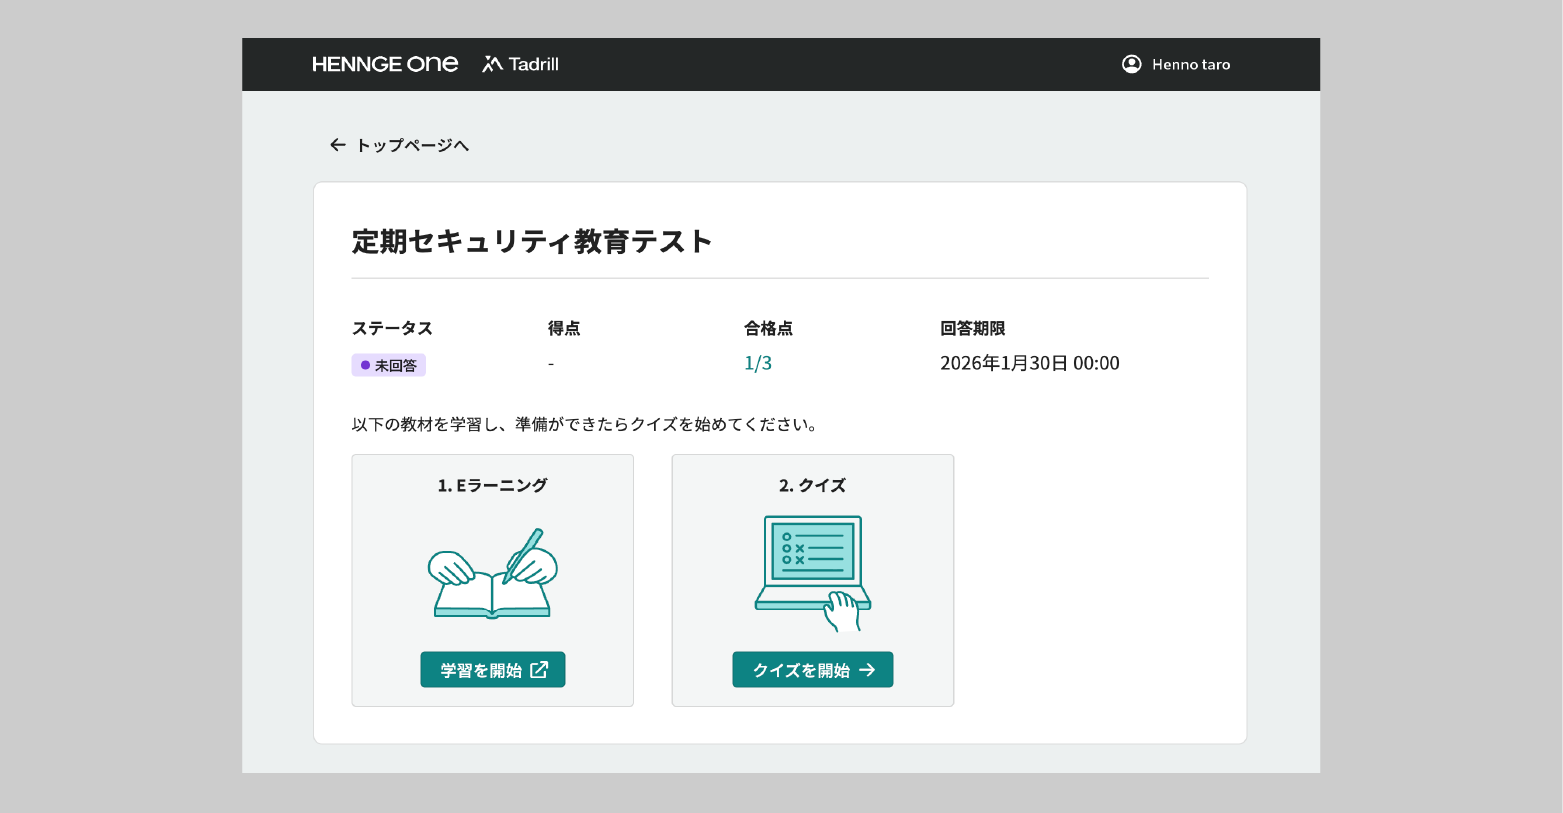Click the Tadrill logo icon

(492, 64)
